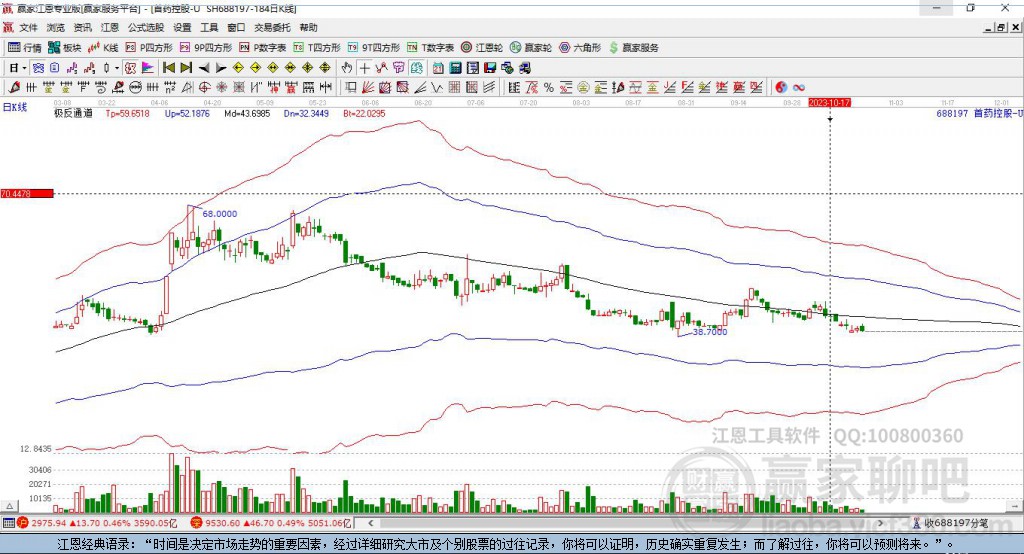Click the black left-pointing triangle
Viewport: 1024px width, 554px height.
[x=204, y=68]
